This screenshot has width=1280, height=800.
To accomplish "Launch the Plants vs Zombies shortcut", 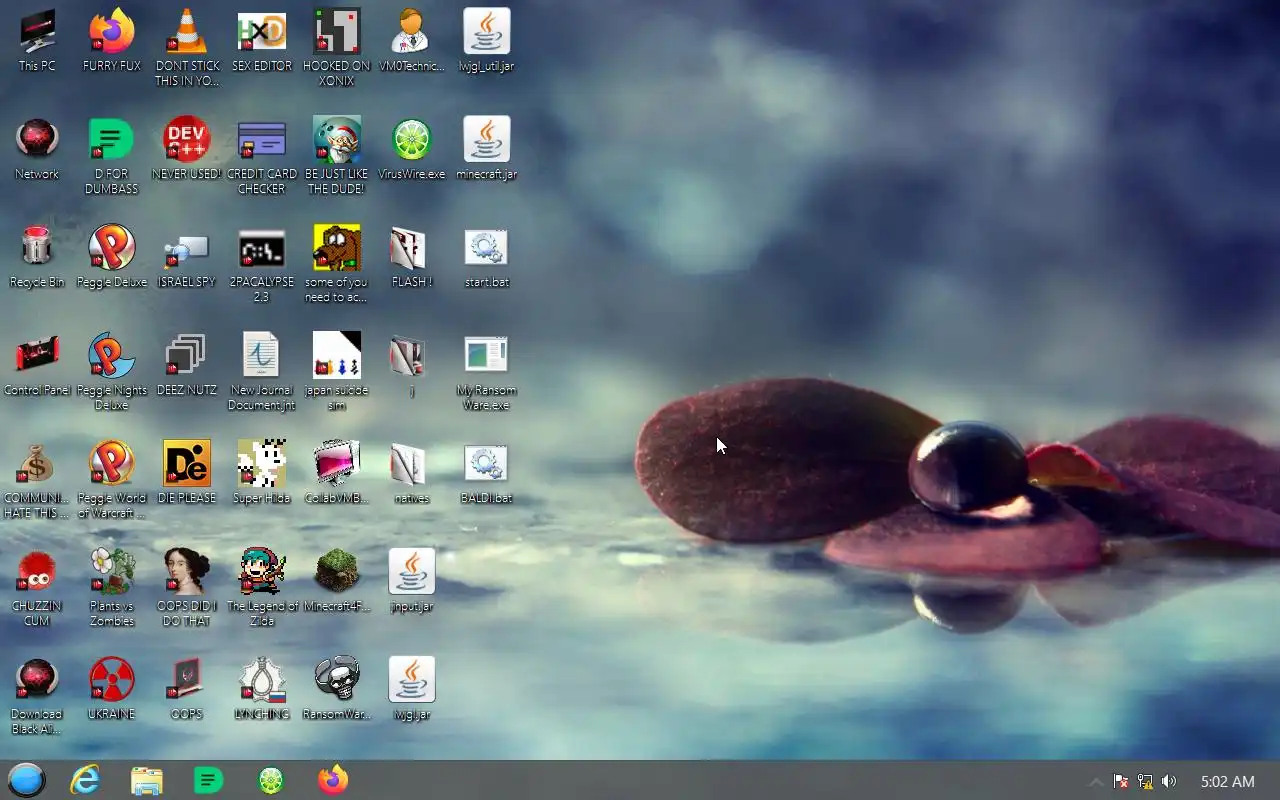I will point(112,588).
